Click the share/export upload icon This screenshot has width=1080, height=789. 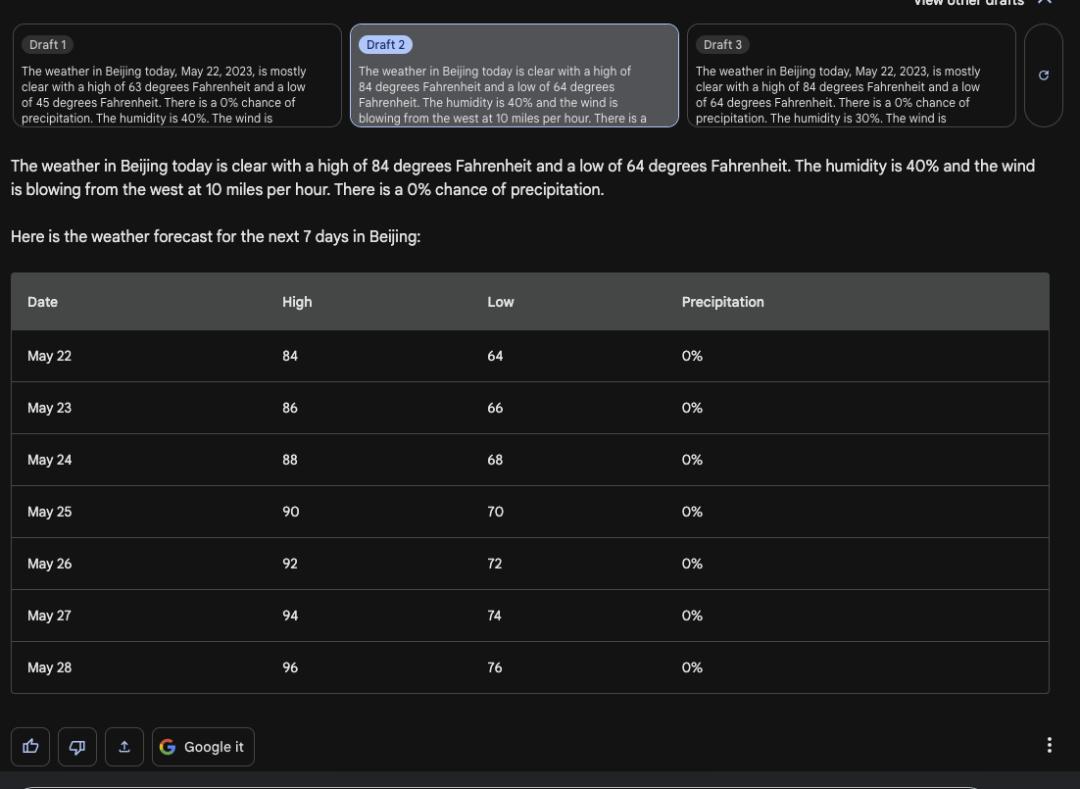coord(124,746)
